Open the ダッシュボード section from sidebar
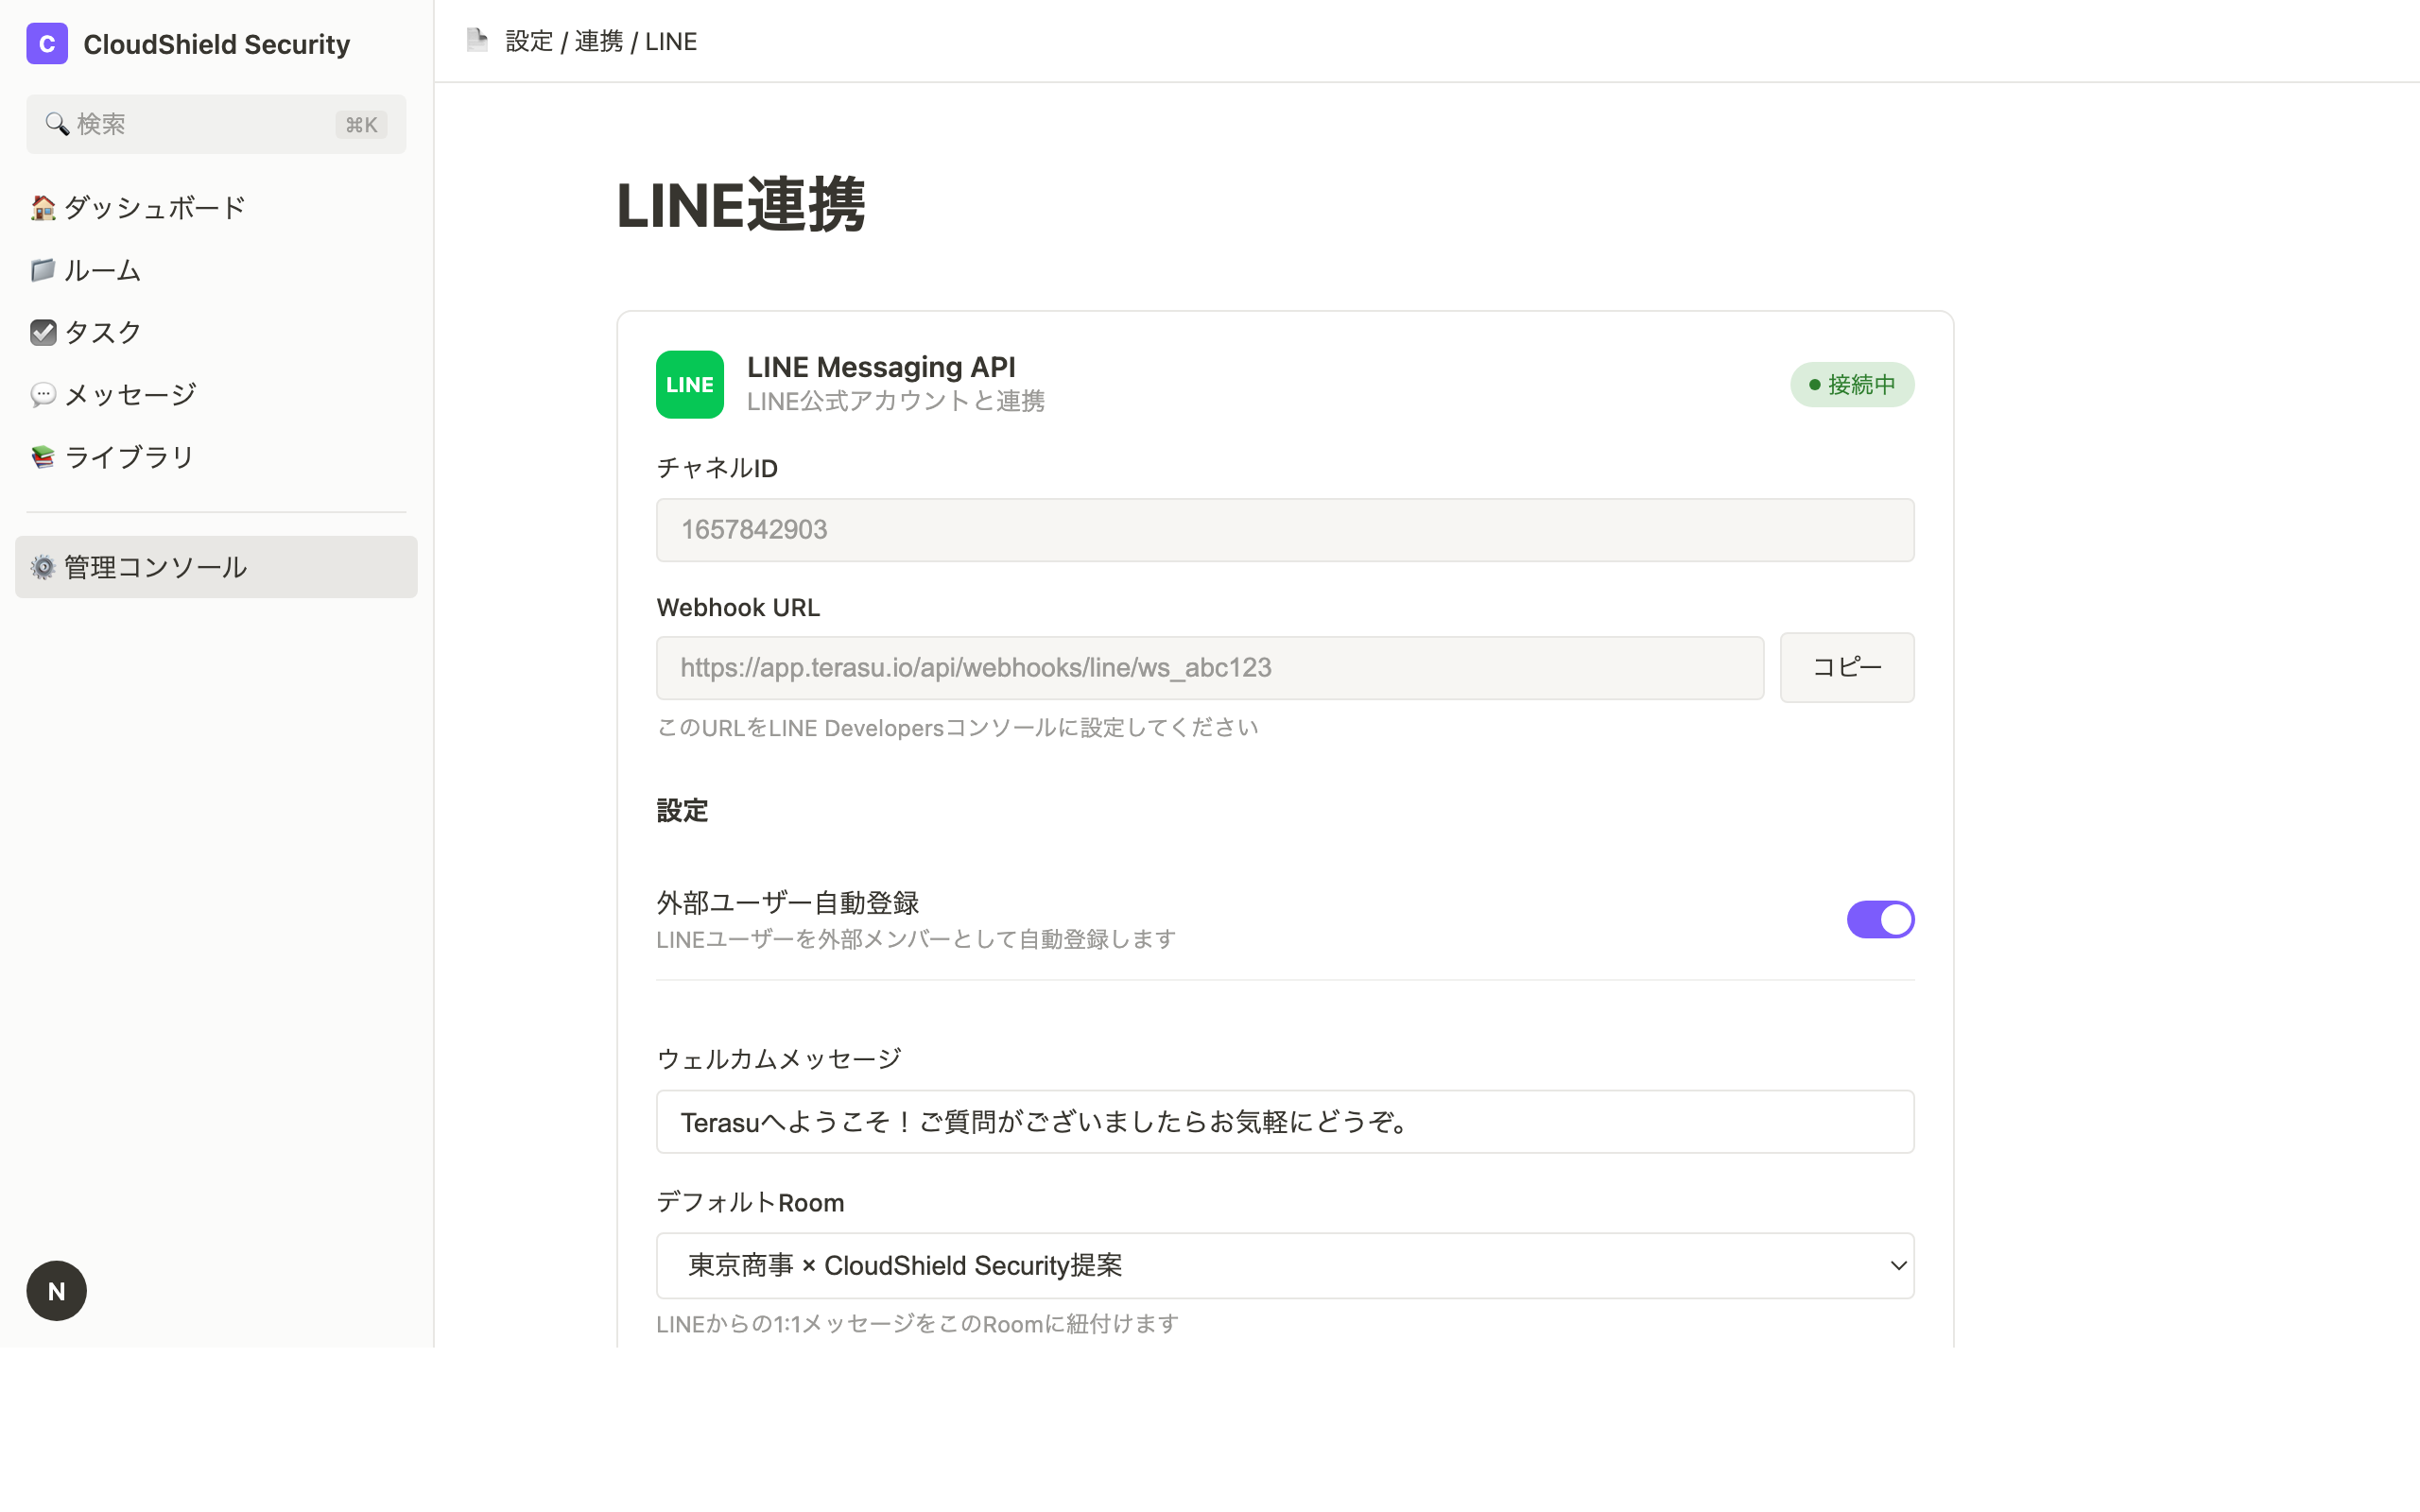Screen dimensions: 2420x1512 (x=152, y=207)
